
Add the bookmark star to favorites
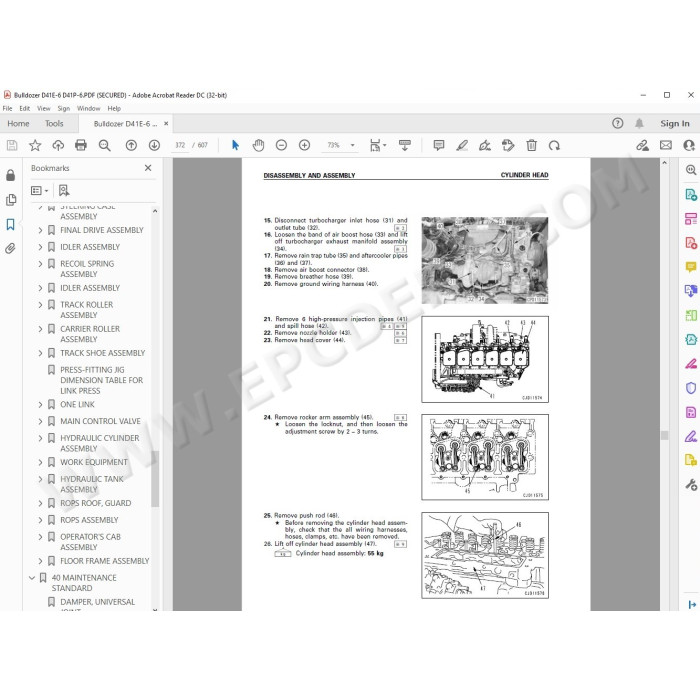pyautogui.click(x=35, y=145)
